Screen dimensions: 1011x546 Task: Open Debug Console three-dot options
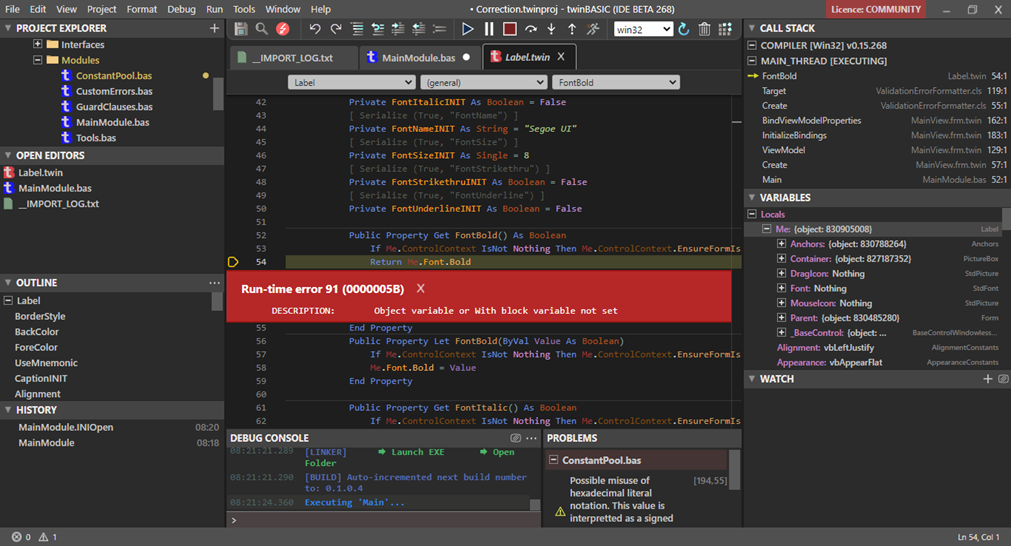(531, 438)
